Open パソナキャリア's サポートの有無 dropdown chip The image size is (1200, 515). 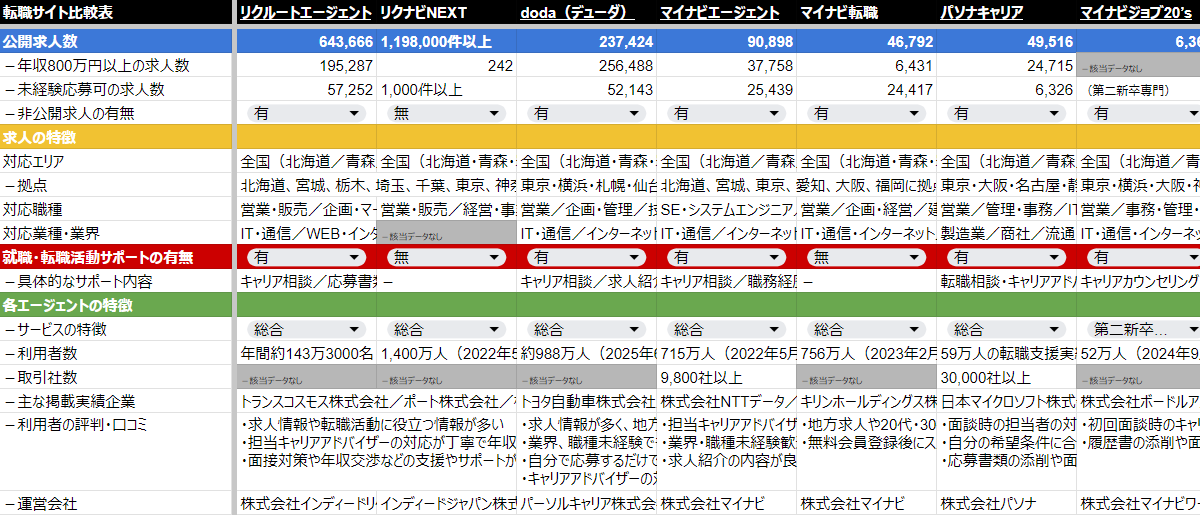click(1006, 257)
